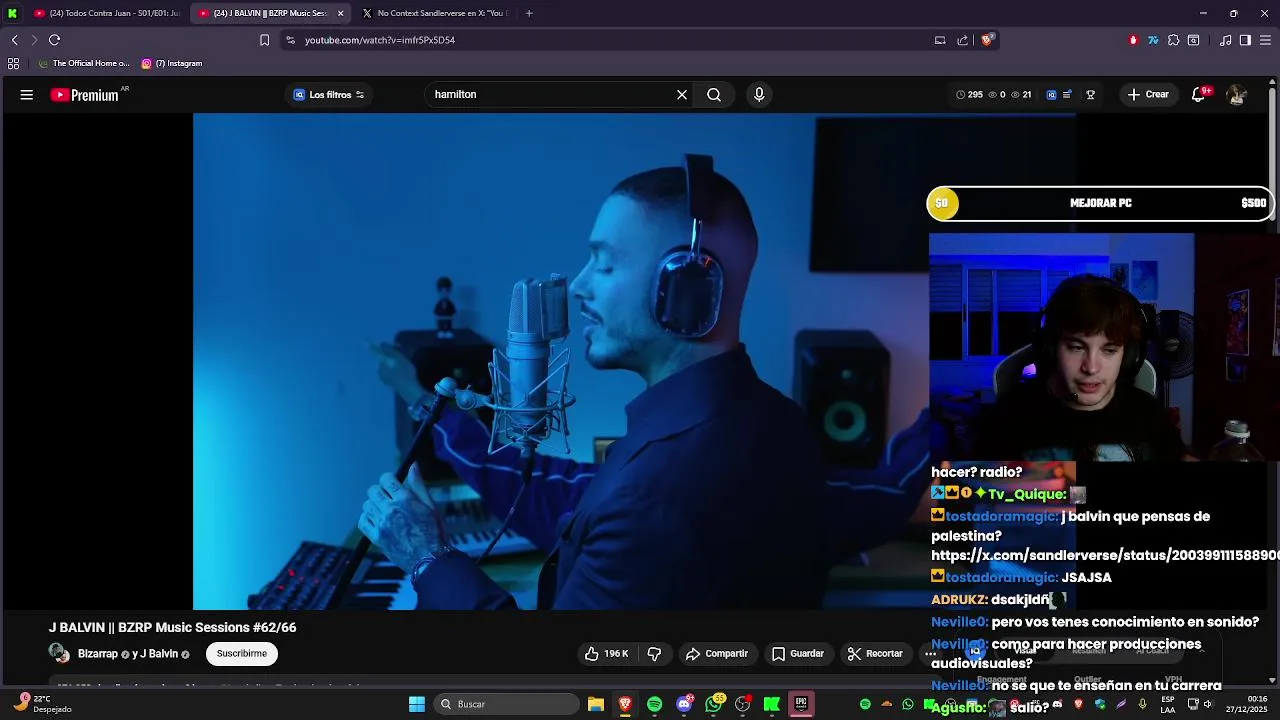1280x720 pixels.
Task: Click the youtube.com address bar URL
Action: [380, 40]
